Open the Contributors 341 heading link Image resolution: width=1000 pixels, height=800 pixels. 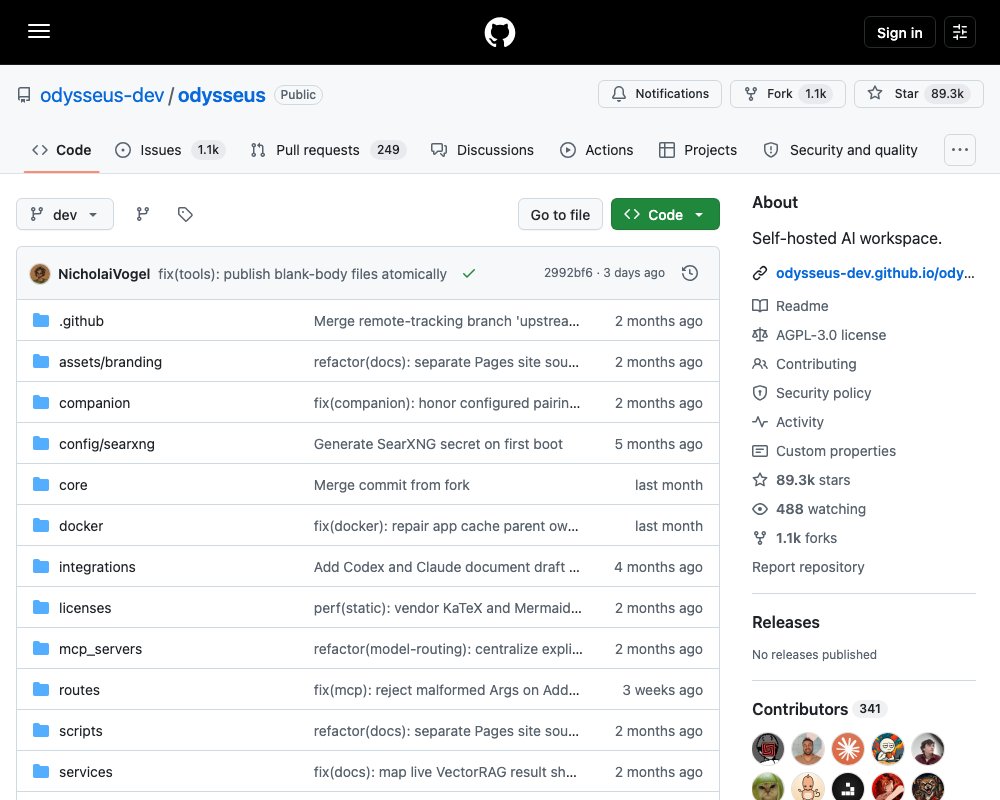point(819,709)
